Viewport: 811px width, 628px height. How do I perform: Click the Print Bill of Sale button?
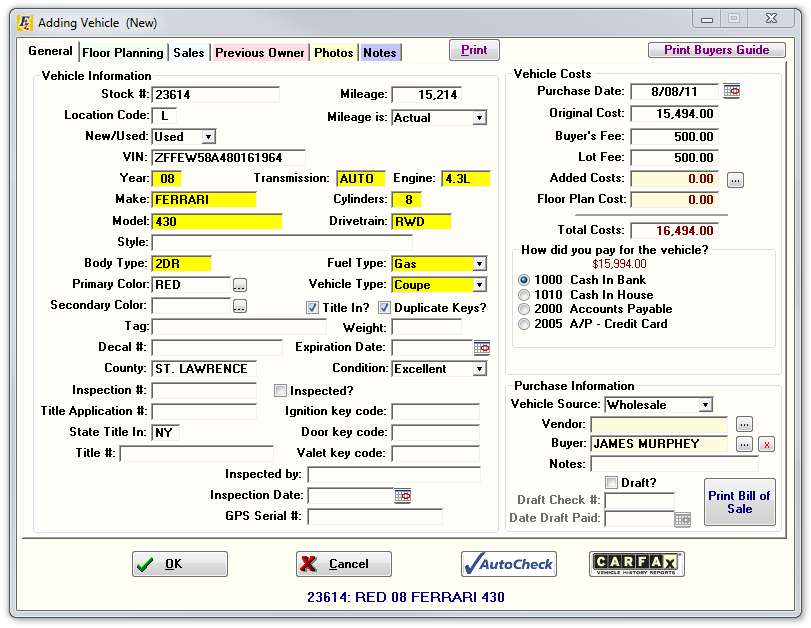coord(739,502)
